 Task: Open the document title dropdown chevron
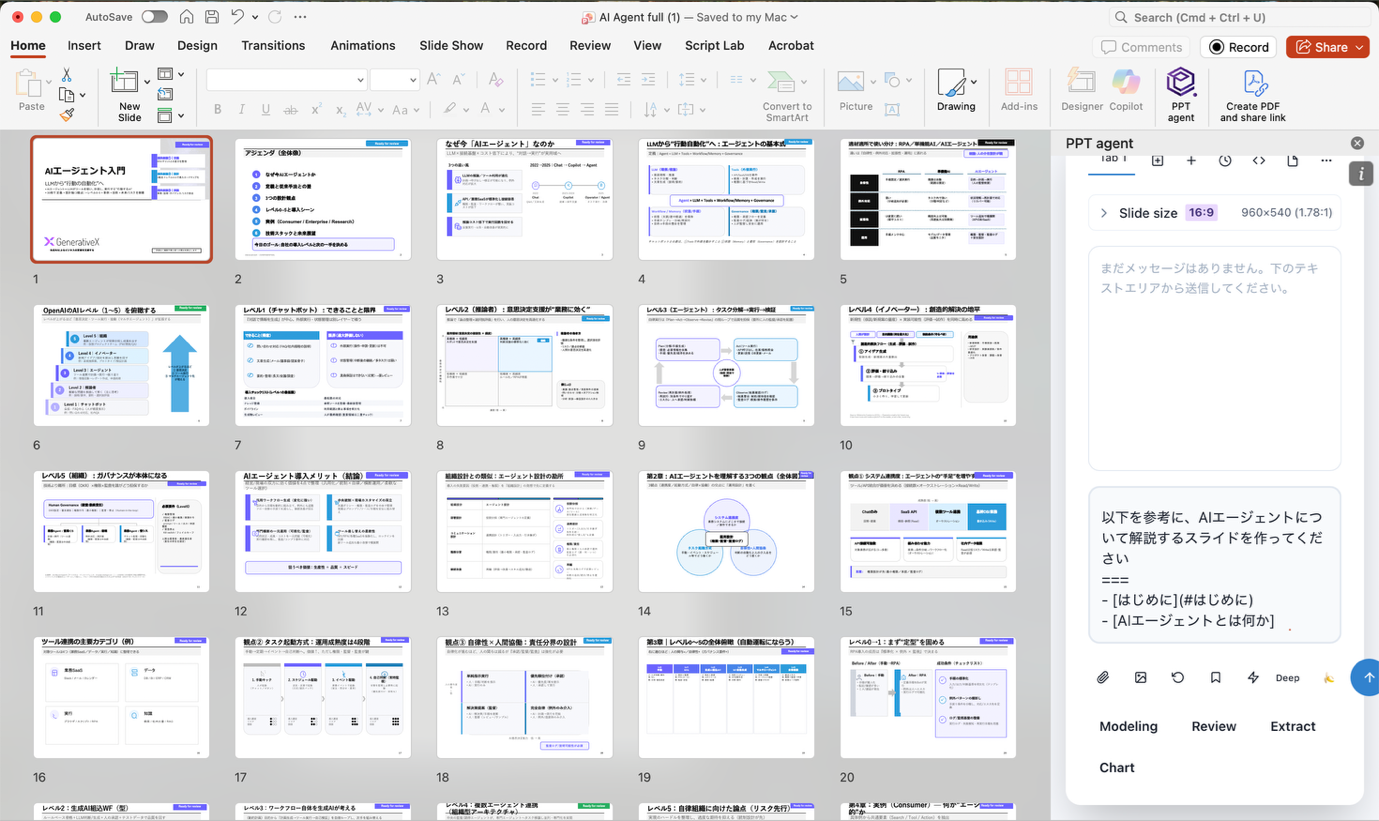click(795, 17)
